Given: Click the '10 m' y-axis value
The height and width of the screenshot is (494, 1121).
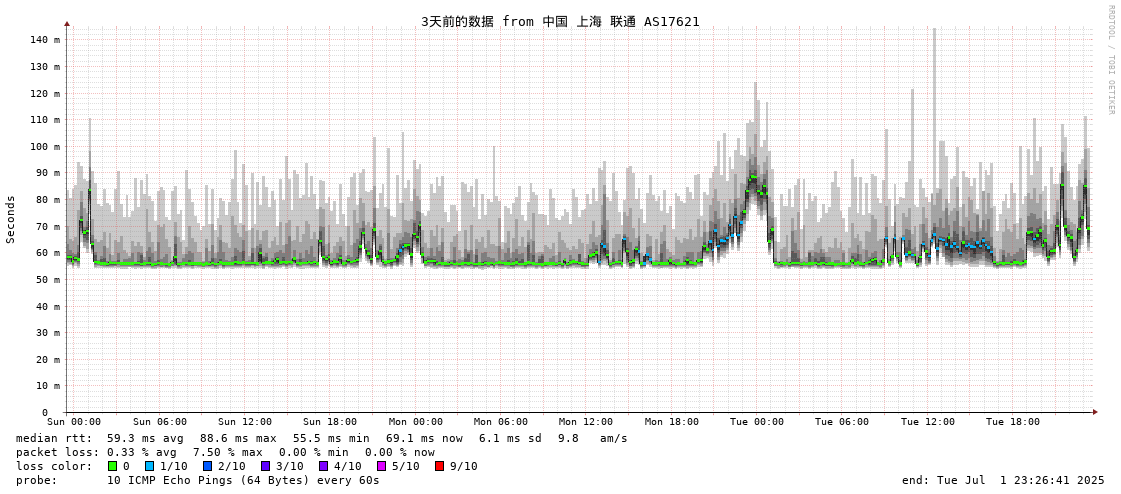Looking at the screenshot, I should pos(47,386).
